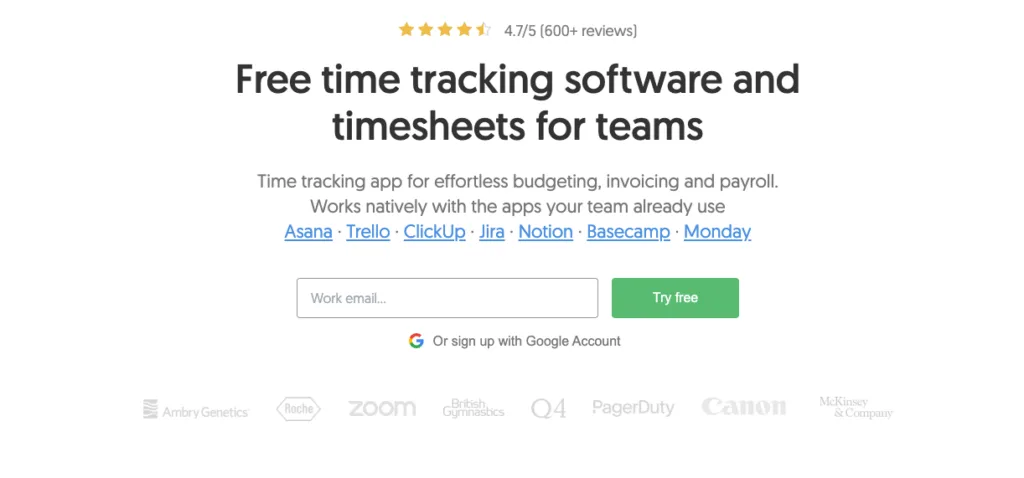Click the Zoom logo
1024x478 pixels.
pos(382,408)
